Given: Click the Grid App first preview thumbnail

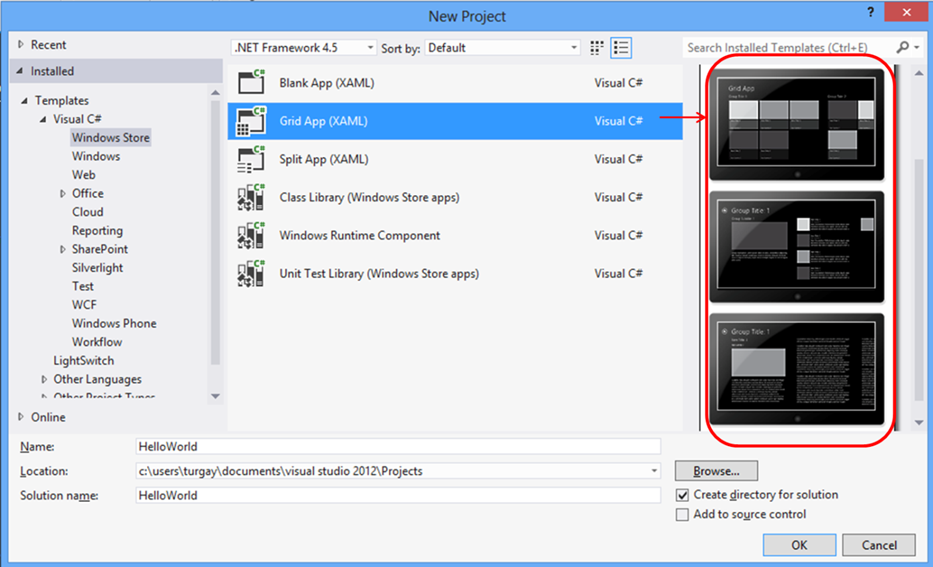Looking at the screenshot, I should [797, 126].
